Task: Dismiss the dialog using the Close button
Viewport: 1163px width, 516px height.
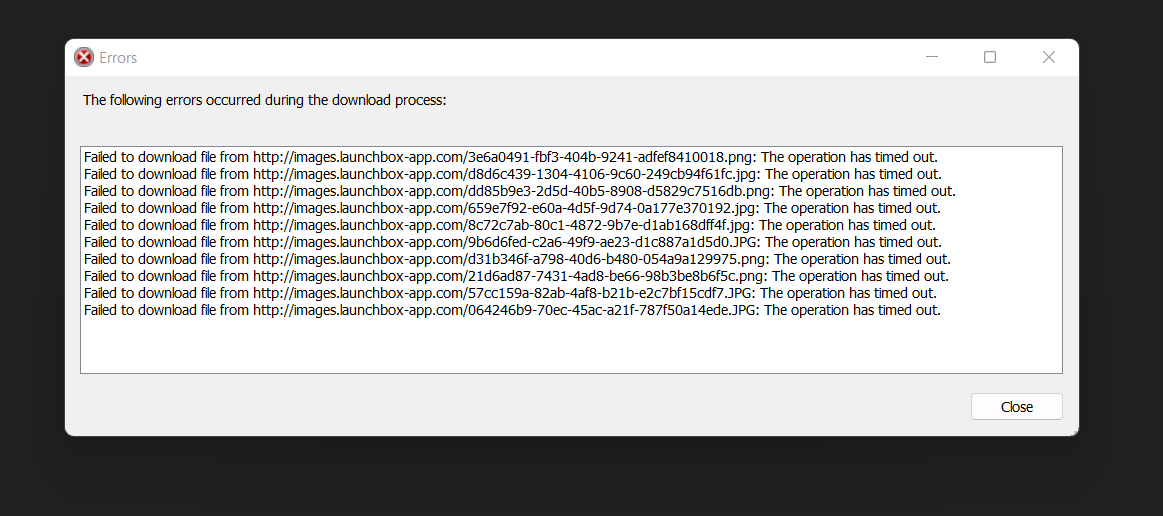Action: pos(1017,406)
